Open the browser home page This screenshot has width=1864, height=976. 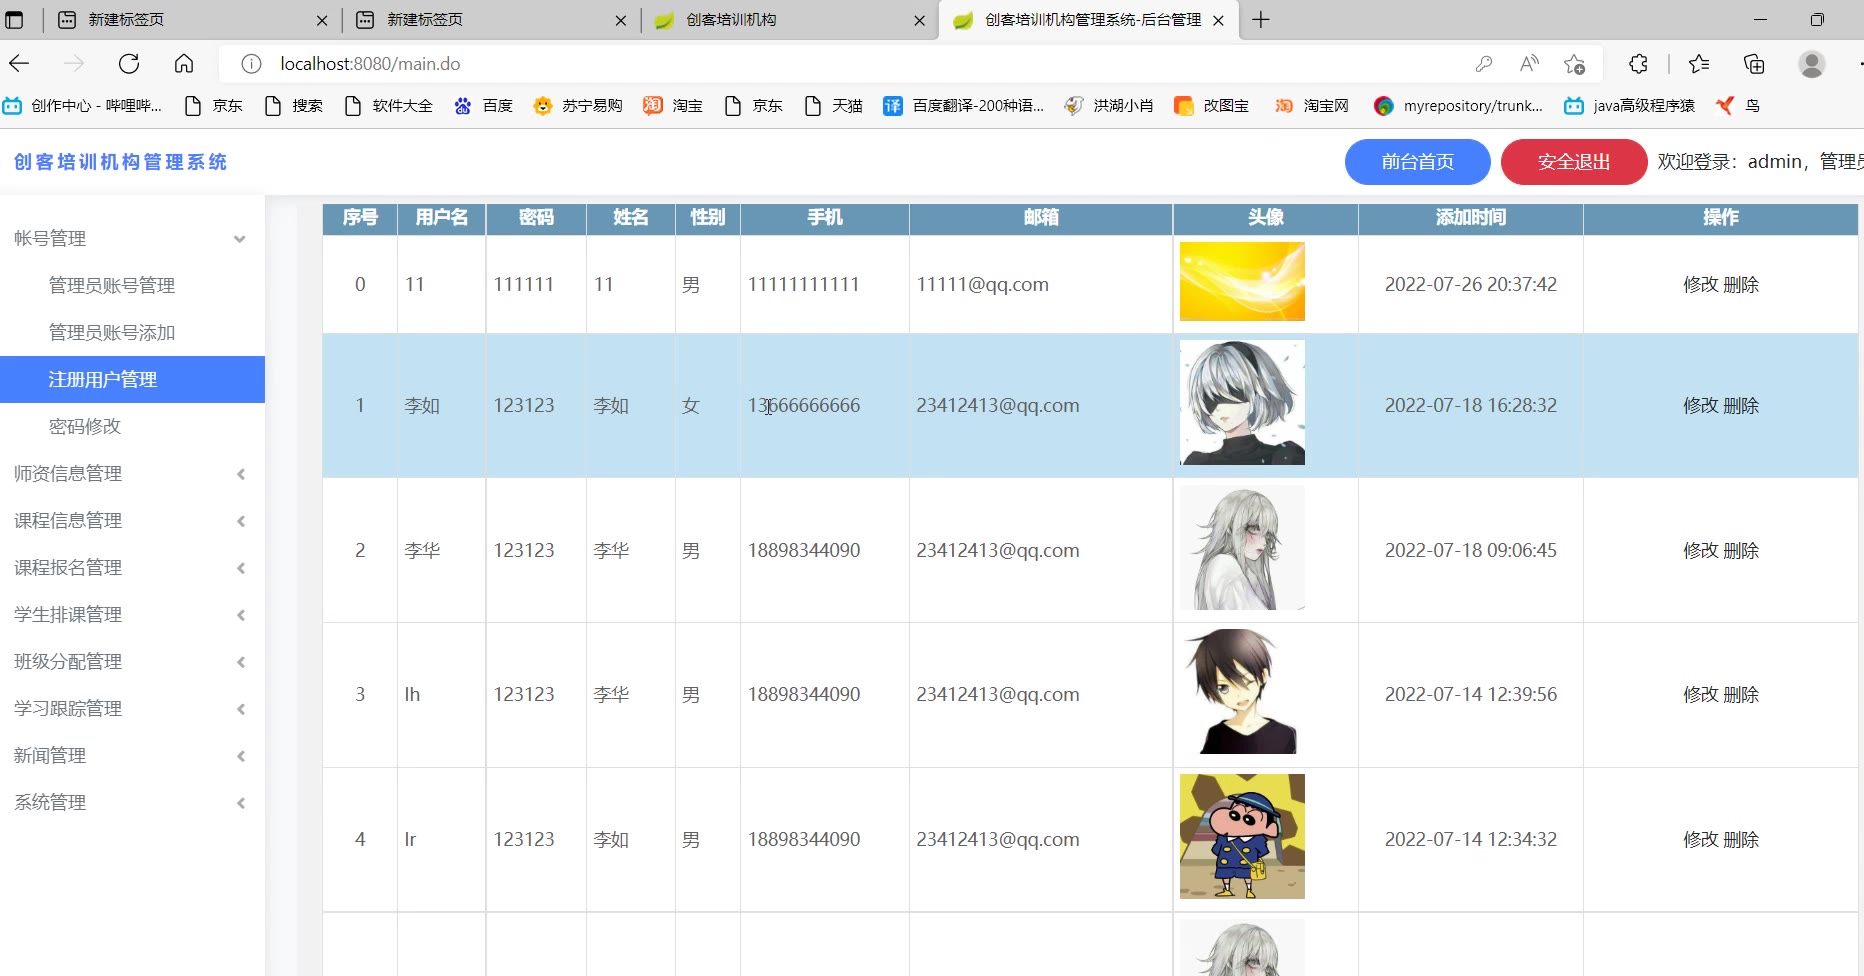point(184,64)
